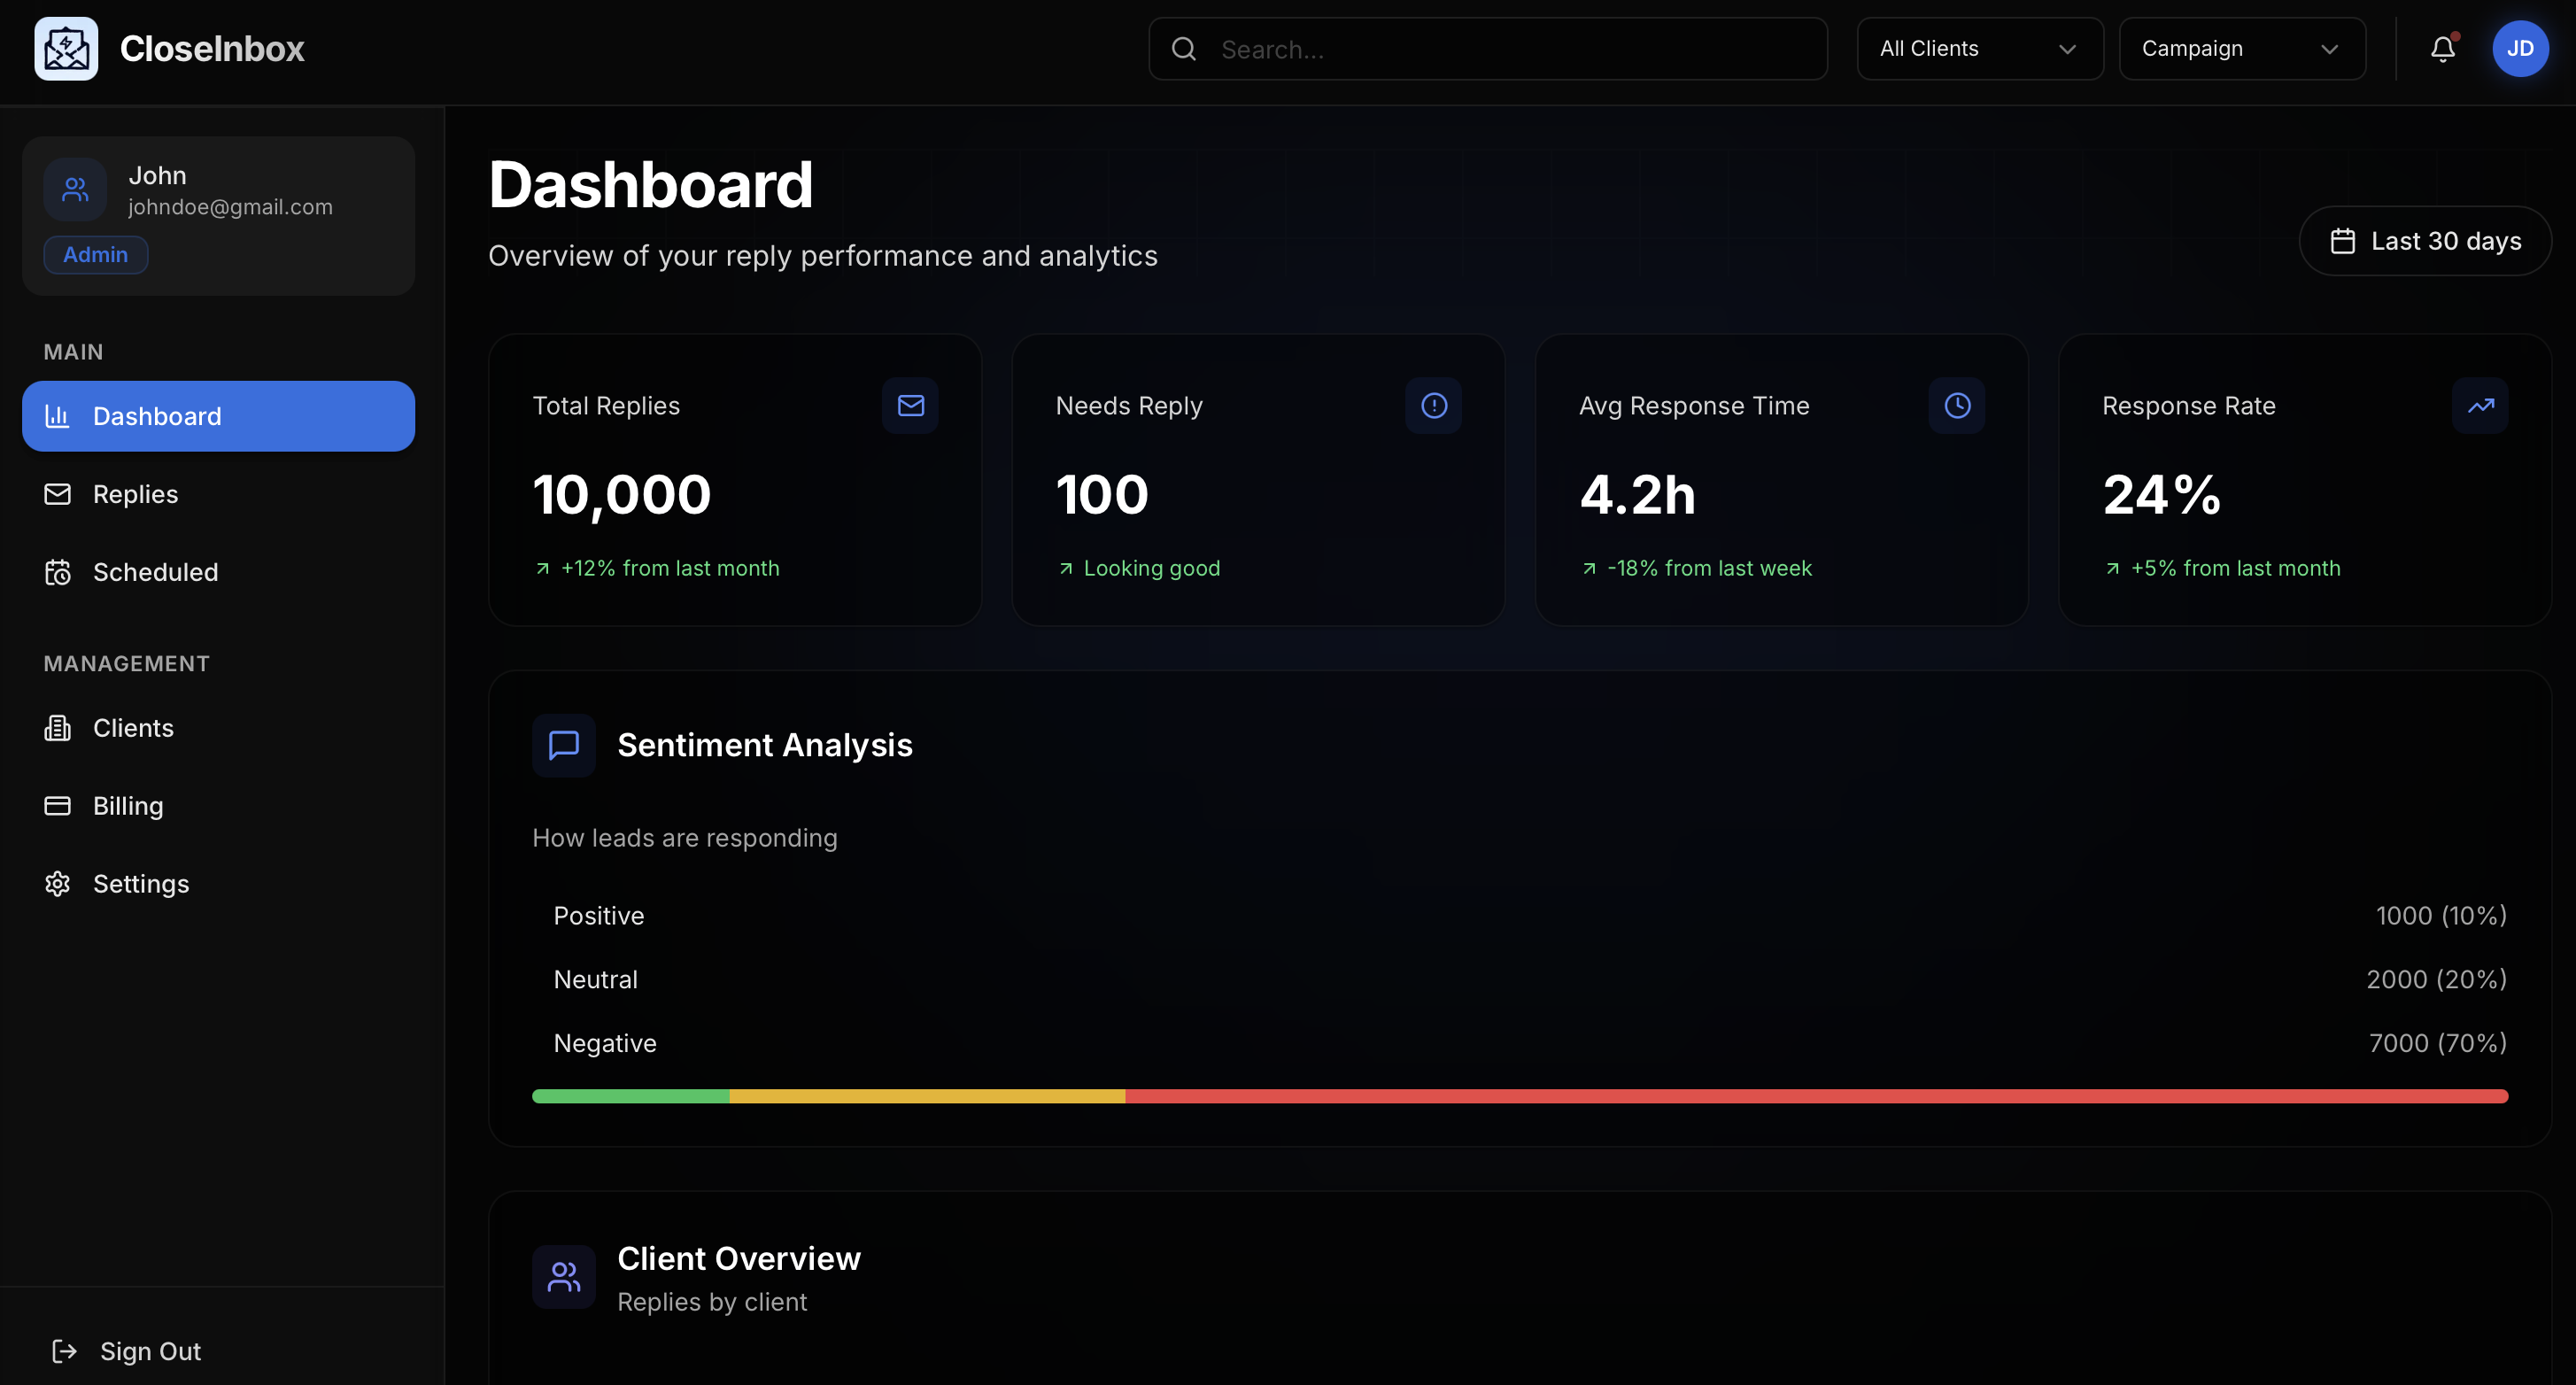Open Billing page
The image size is (2576, 1385).
coord(218,806)
